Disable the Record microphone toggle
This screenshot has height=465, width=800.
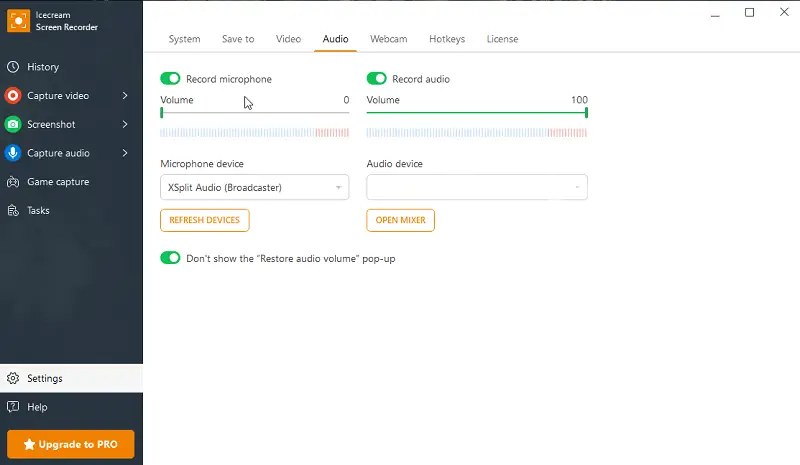171,79
